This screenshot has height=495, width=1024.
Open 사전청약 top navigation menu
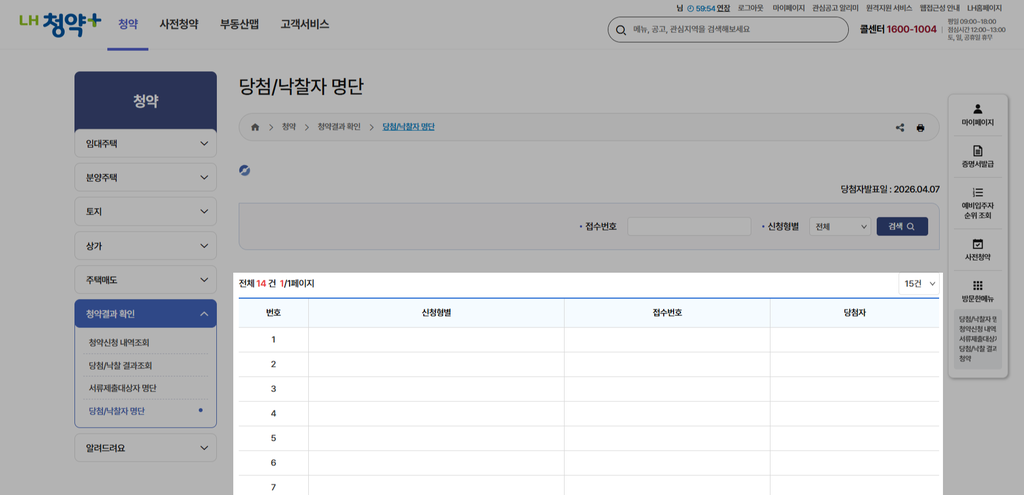click(x=179, y=25)
